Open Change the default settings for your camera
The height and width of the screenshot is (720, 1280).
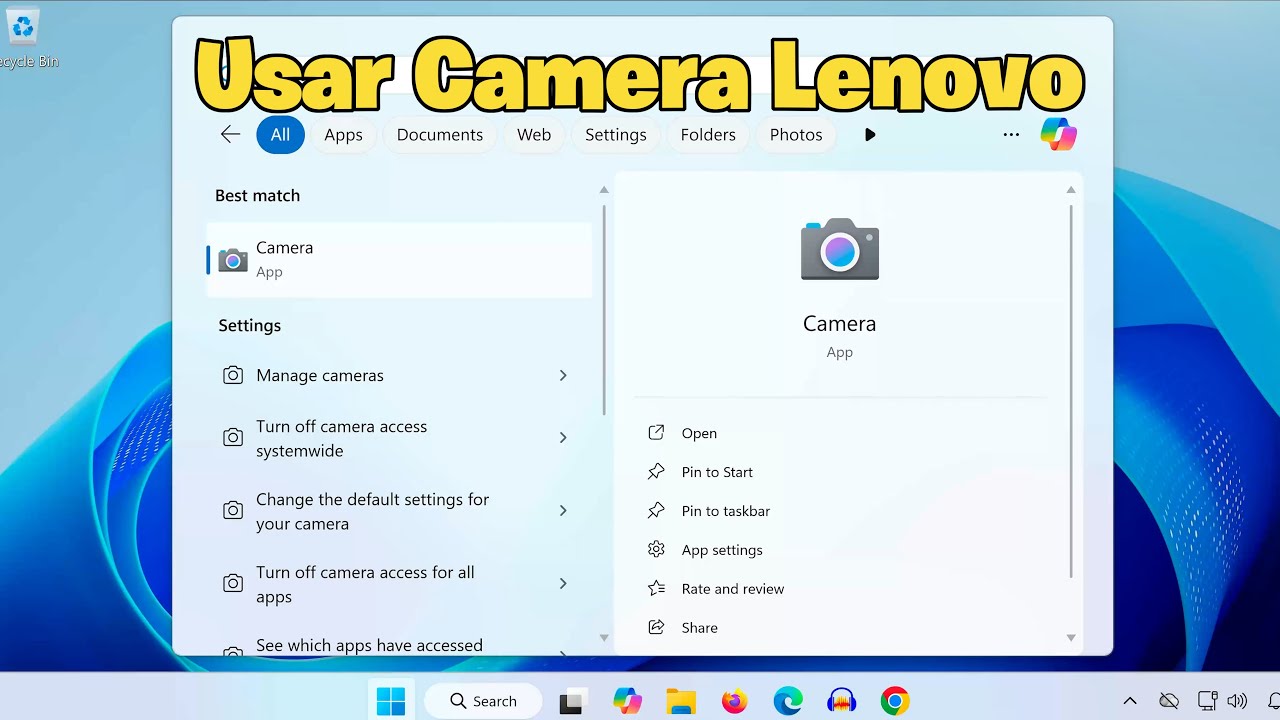399,511
